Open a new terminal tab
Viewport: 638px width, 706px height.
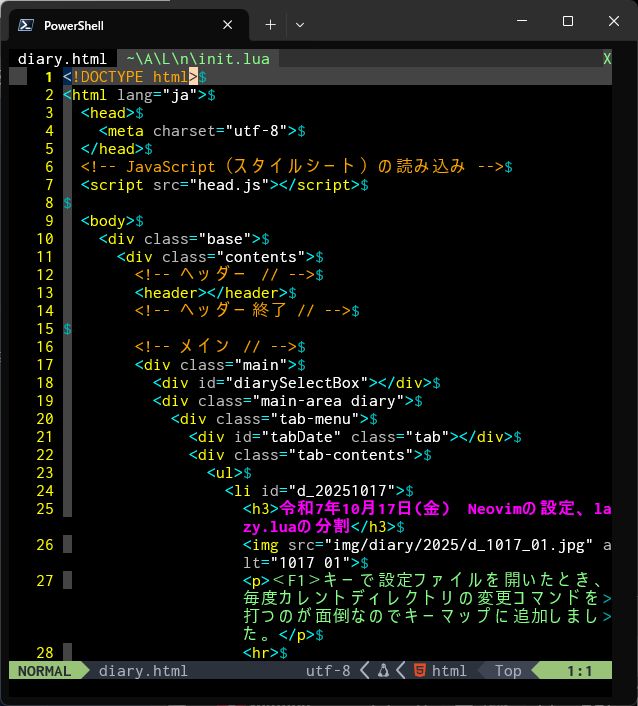click(270, 24)
